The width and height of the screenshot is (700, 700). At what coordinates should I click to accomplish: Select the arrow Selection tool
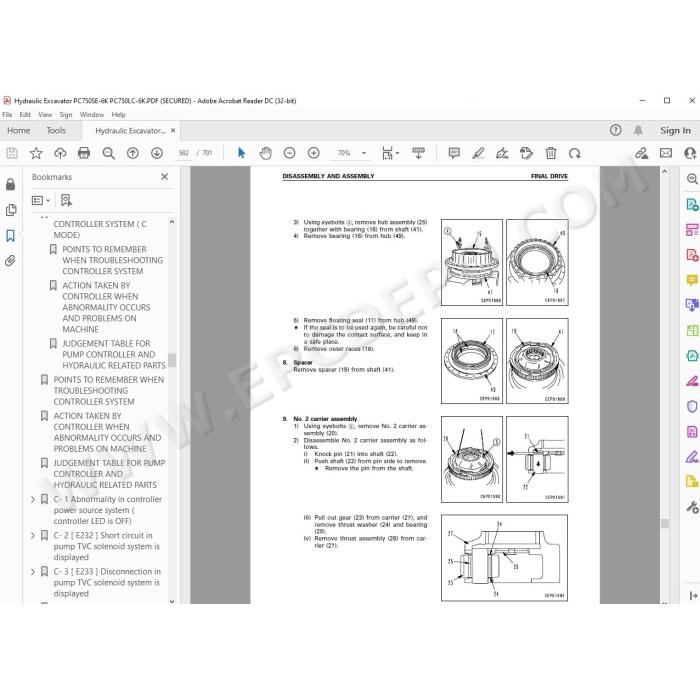point(241,153)
